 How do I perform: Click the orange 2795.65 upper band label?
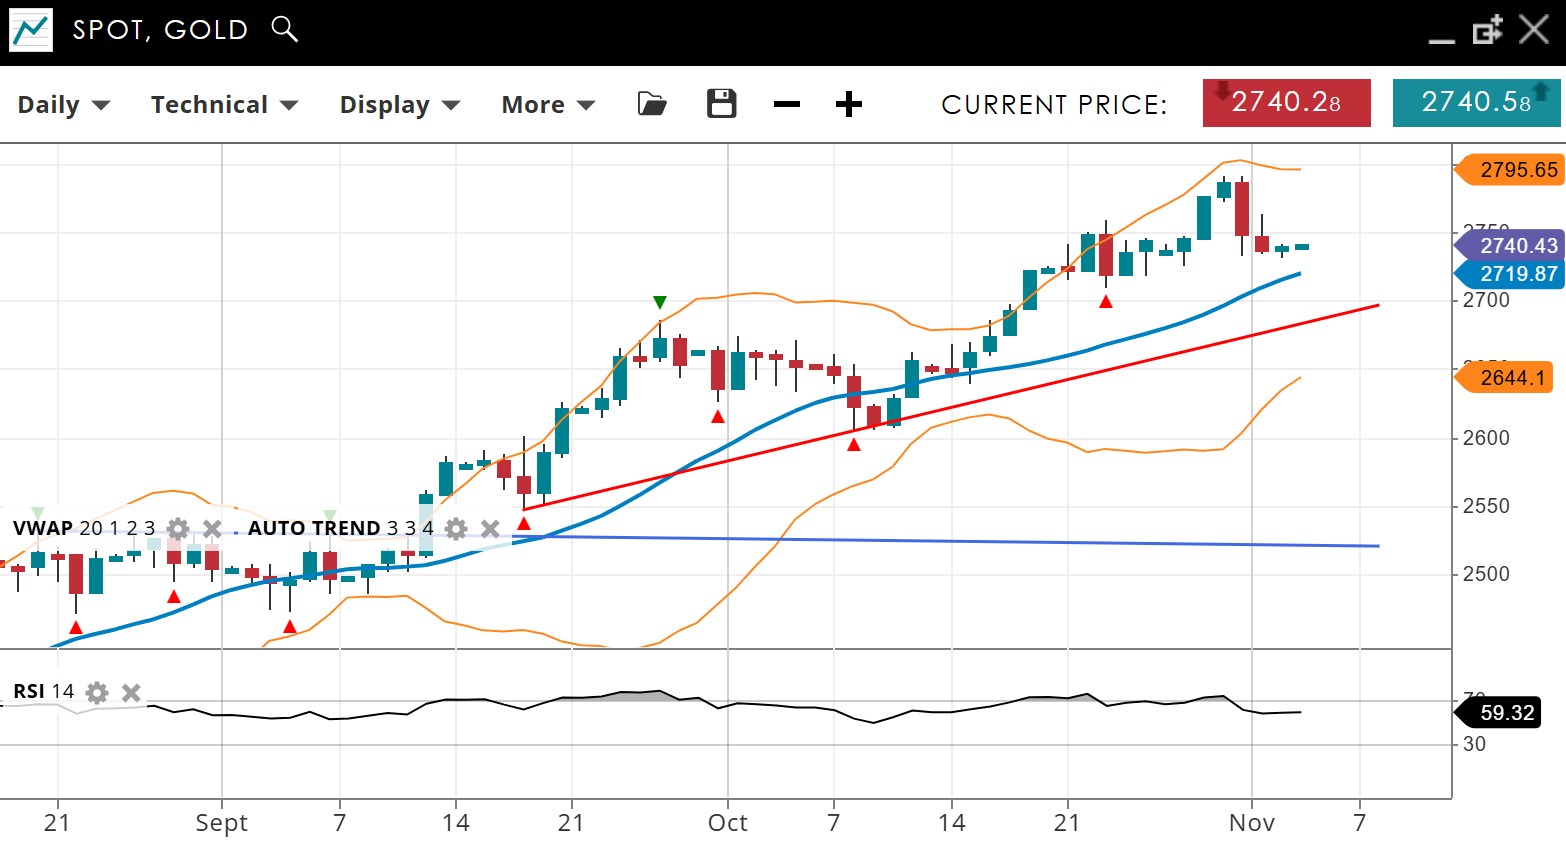[x=1511, y=170]
